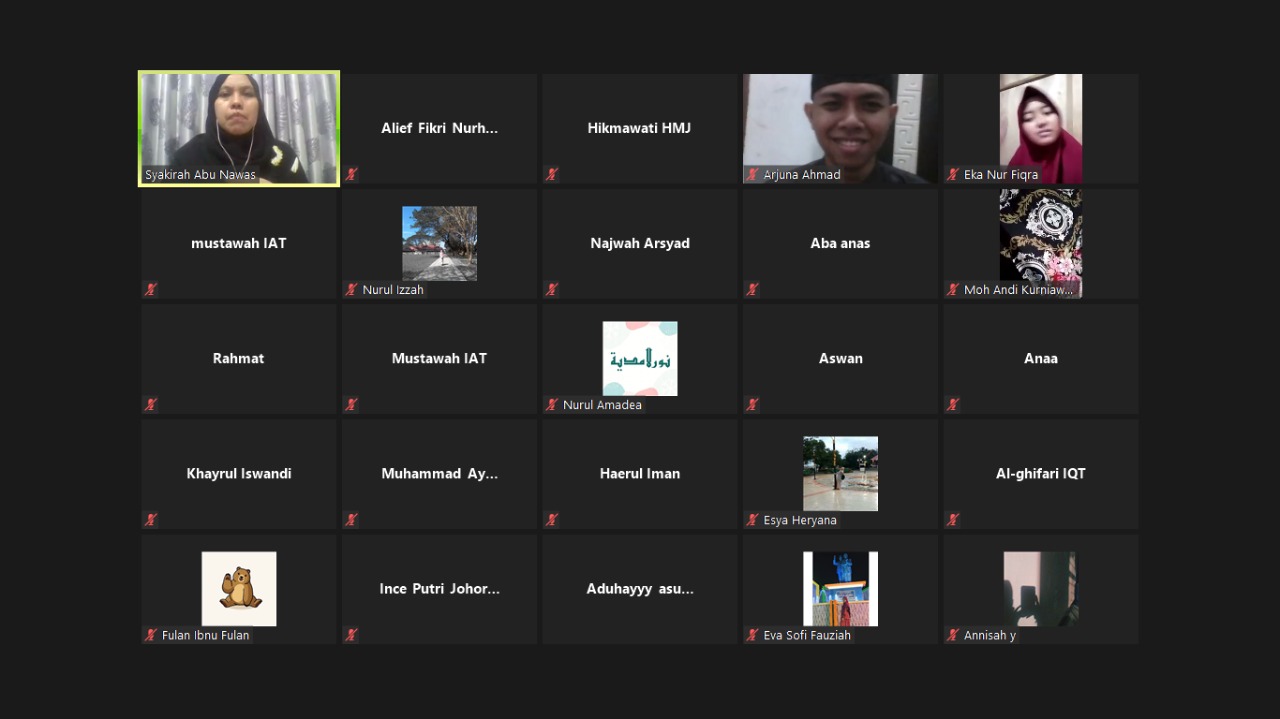The height and width of the screenshot is (719, 1280).
Task: Click muted mic icon beside Fulan Ibnu Fulan
Action: click(x=150, y=635)
